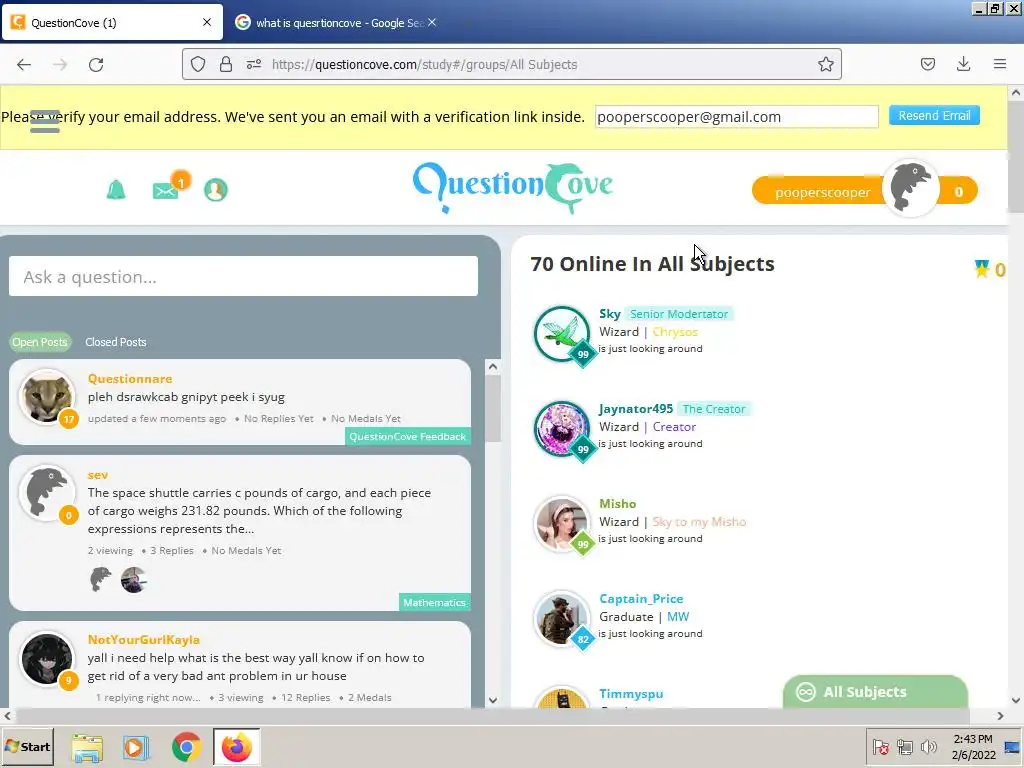Image resolution: width=1024 pixels, height=768 pixels.
Task: Open the space shuttle cargo question
Action: coord(259,511)
